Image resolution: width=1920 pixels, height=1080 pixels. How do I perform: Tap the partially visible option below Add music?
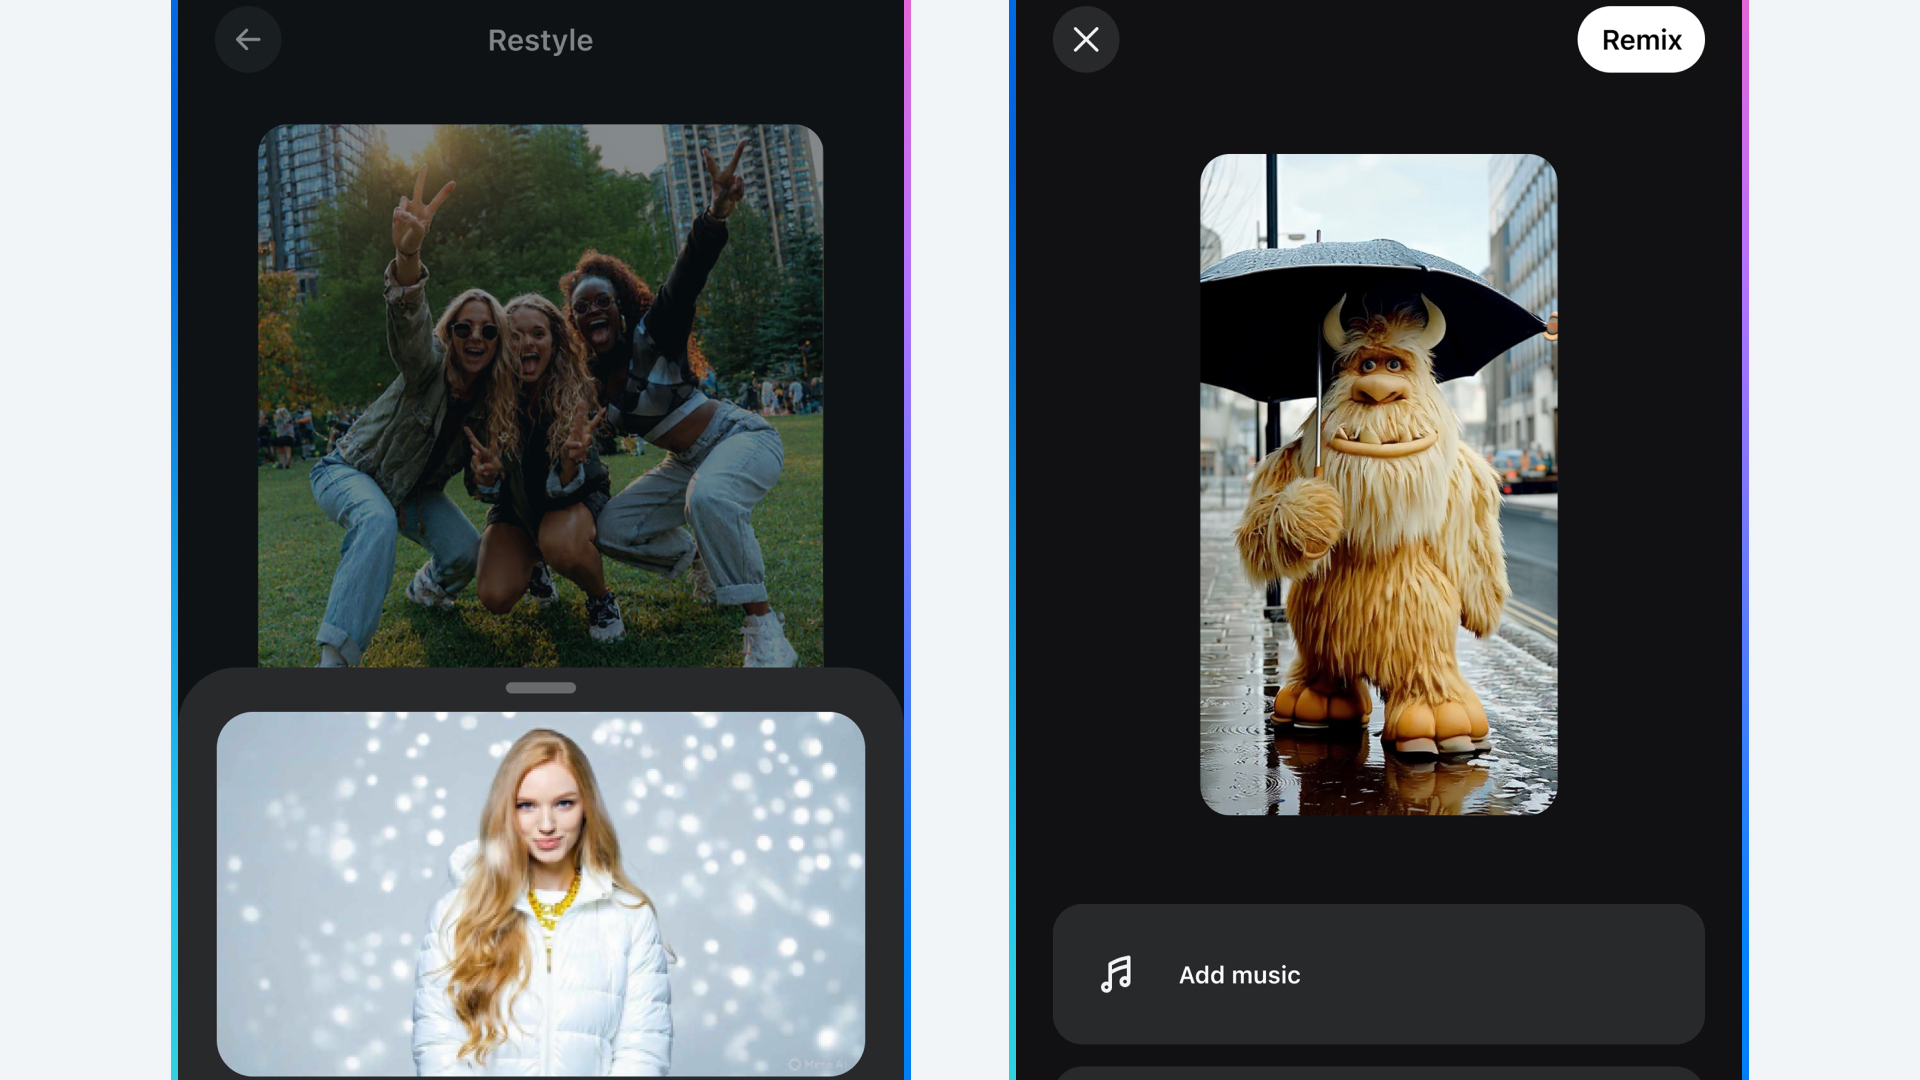coord(1378,1073)
